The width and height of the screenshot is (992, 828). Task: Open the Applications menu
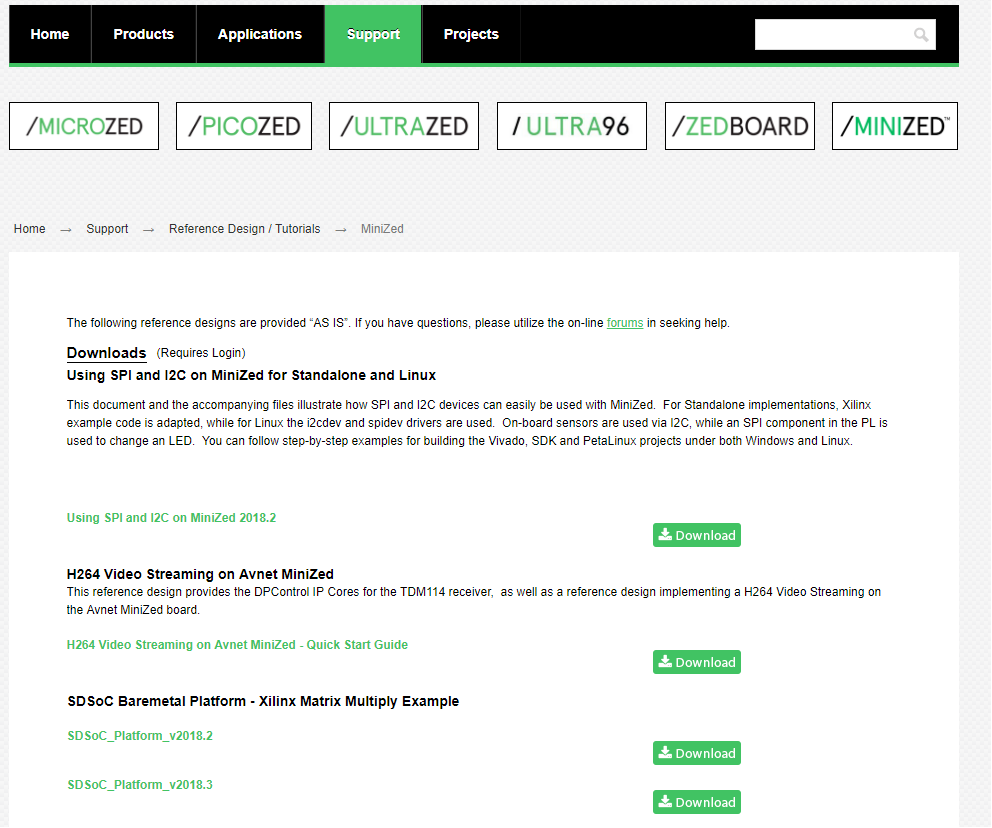pos(260,34)
